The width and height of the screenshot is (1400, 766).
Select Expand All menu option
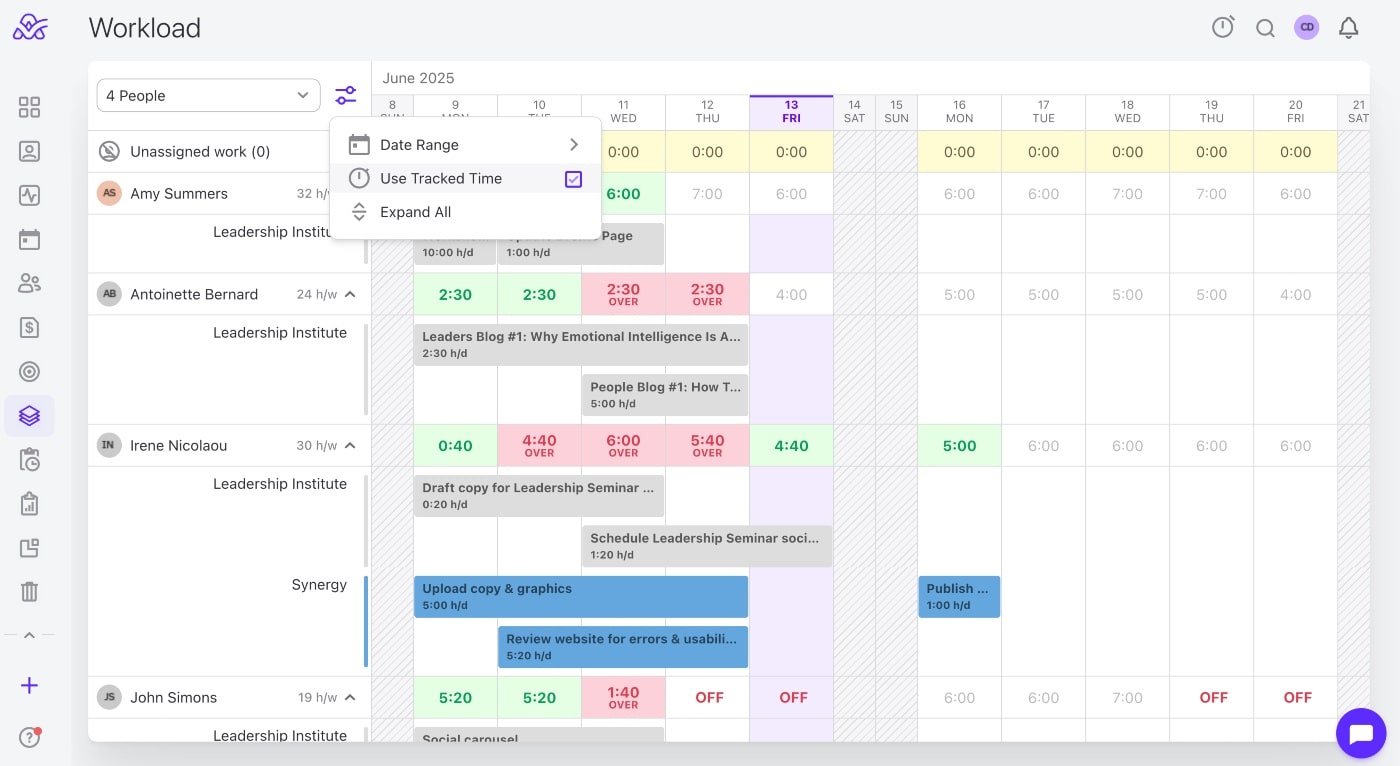click(x=415, y=212)
